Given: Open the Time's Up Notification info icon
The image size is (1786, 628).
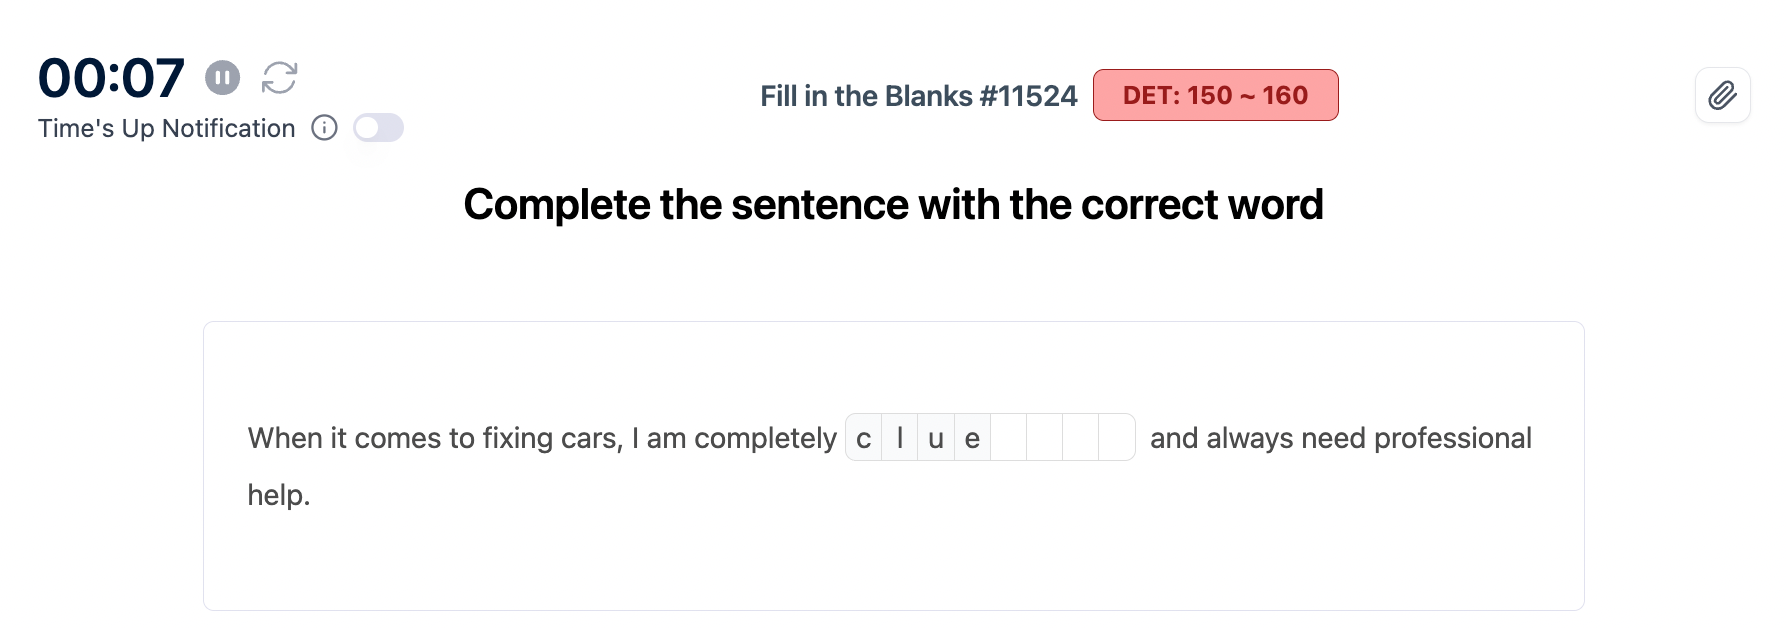Looking at the screenshot, I should pos(324,128).
